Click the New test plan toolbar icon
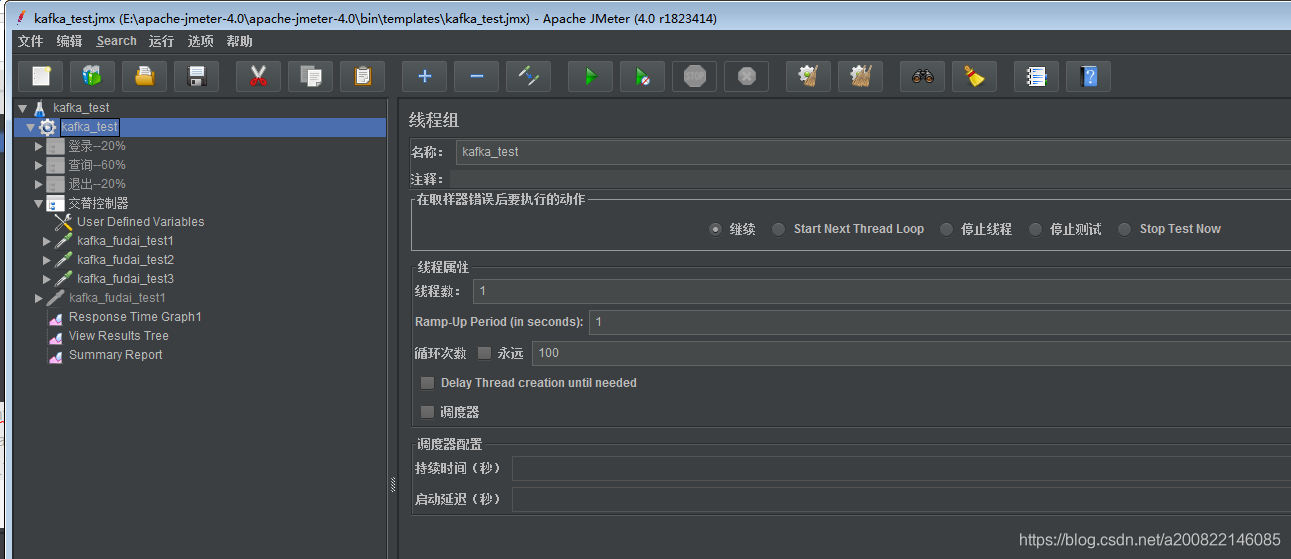Screen dimensions: 1291x559 (x=41, y=76)
